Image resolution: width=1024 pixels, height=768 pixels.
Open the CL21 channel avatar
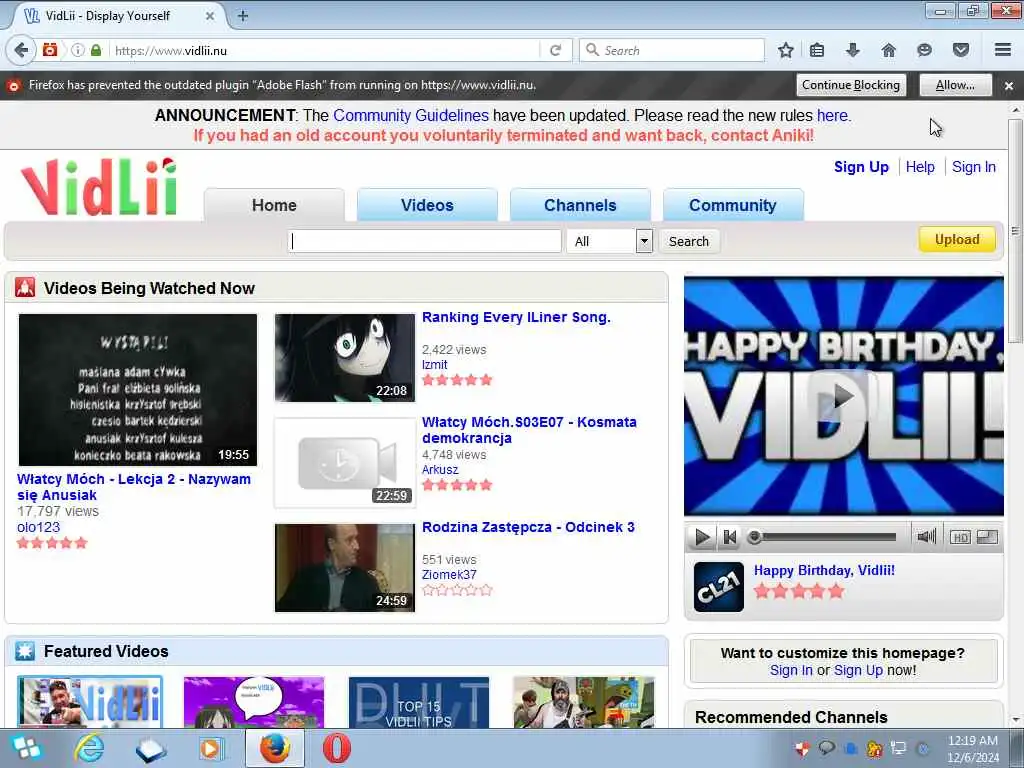(x=718, y=586)
